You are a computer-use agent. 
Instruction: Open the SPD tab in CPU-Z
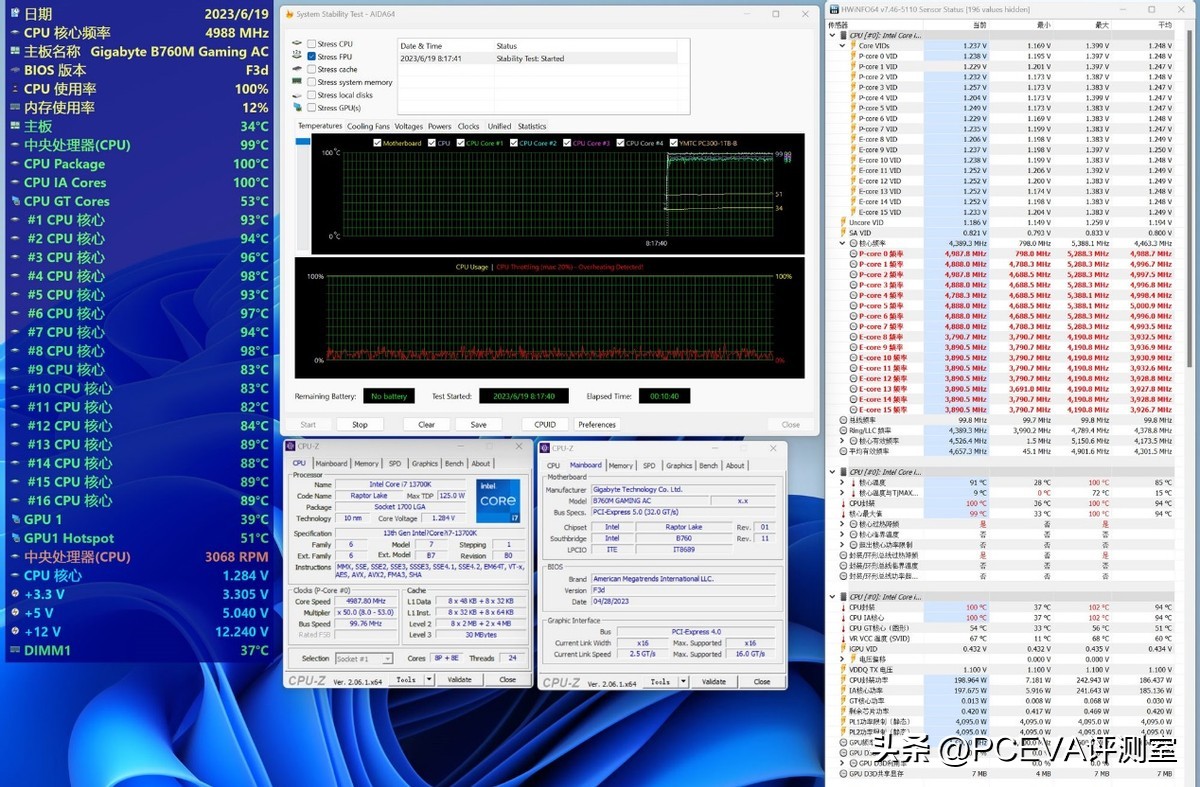pyautogui.click(x=395, y=463)
